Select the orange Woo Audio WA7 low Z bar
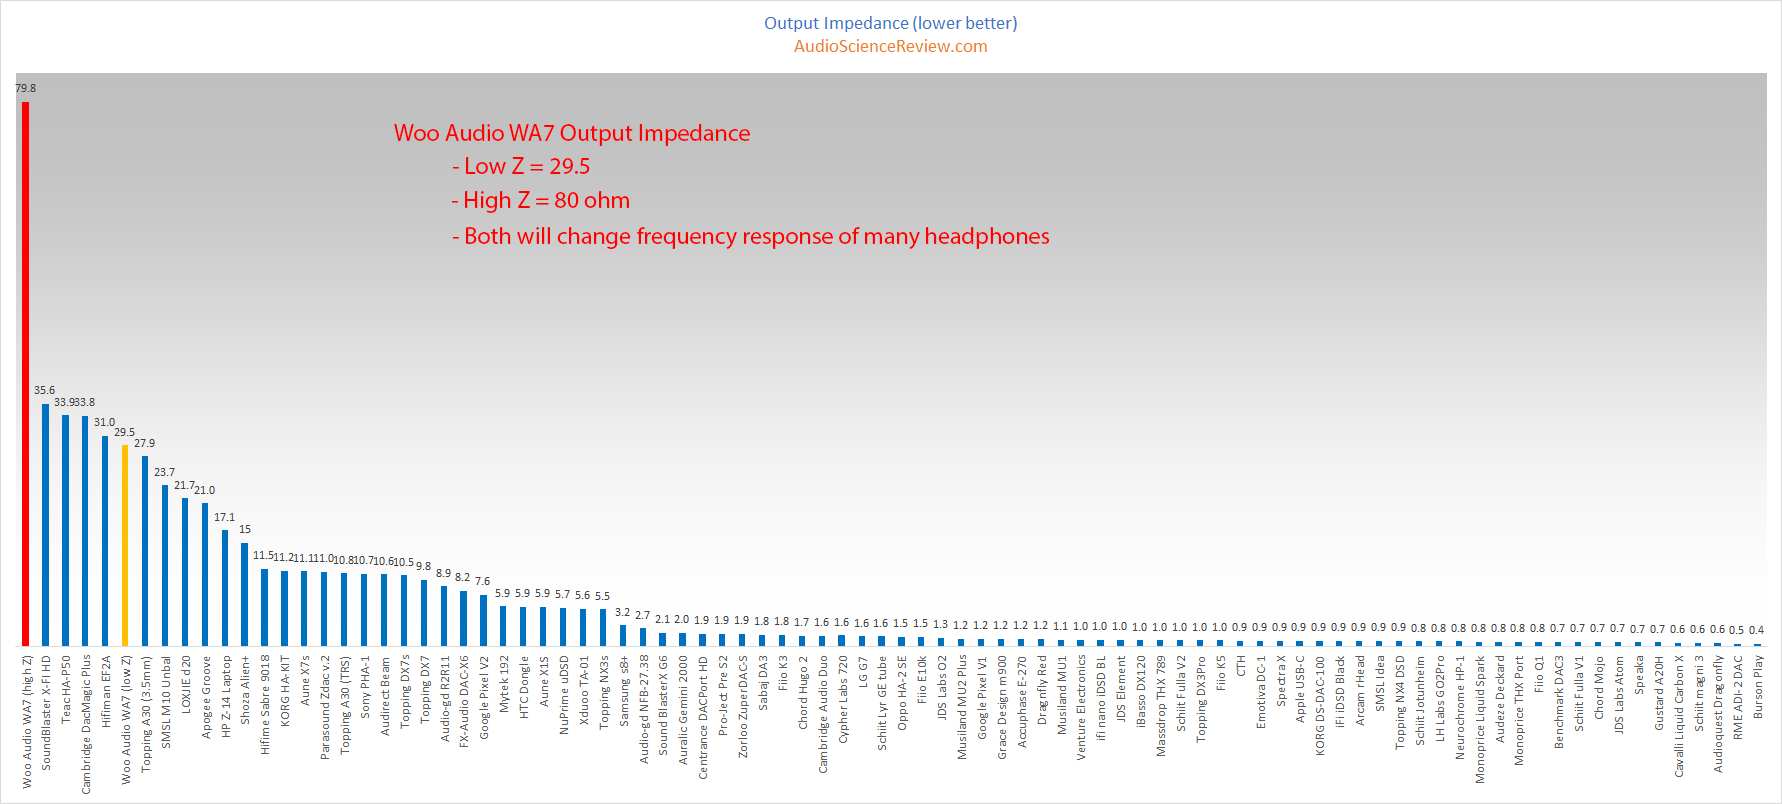The image size is (1782, 804). pyautogui.click(x=125, y=545)
